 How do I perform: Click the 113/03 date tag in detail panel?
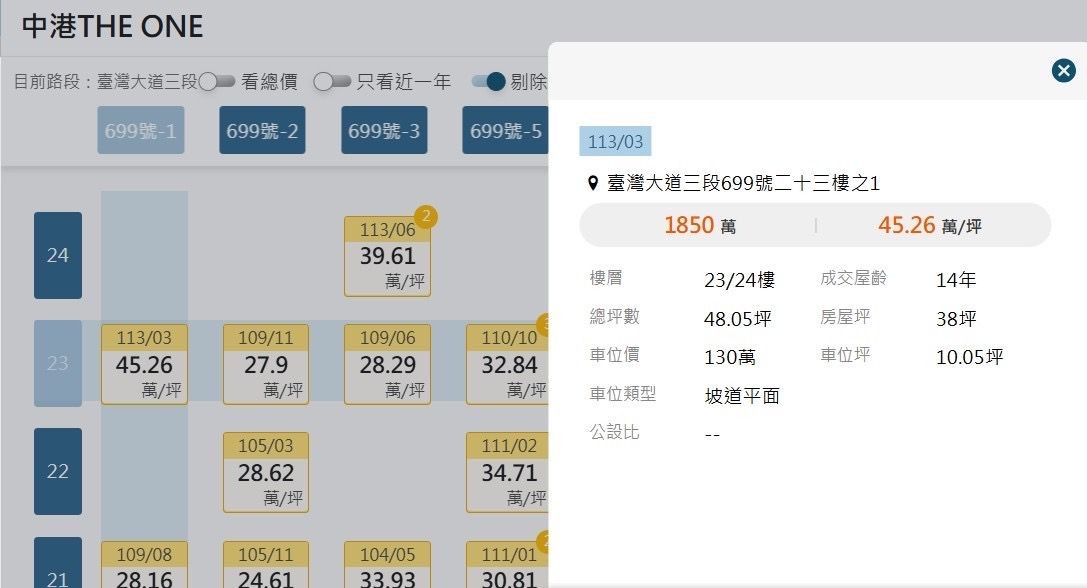[615, 142]
